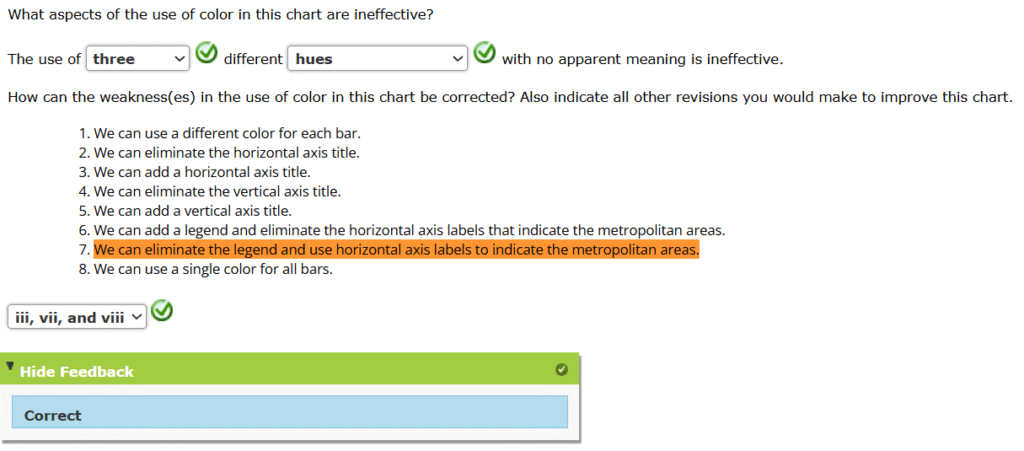Click the 'How can the weakness(es)' question text
Image resolution: width=1024 pixels, height=451 pixels.
pyautogui.click(x=510, y=97)
